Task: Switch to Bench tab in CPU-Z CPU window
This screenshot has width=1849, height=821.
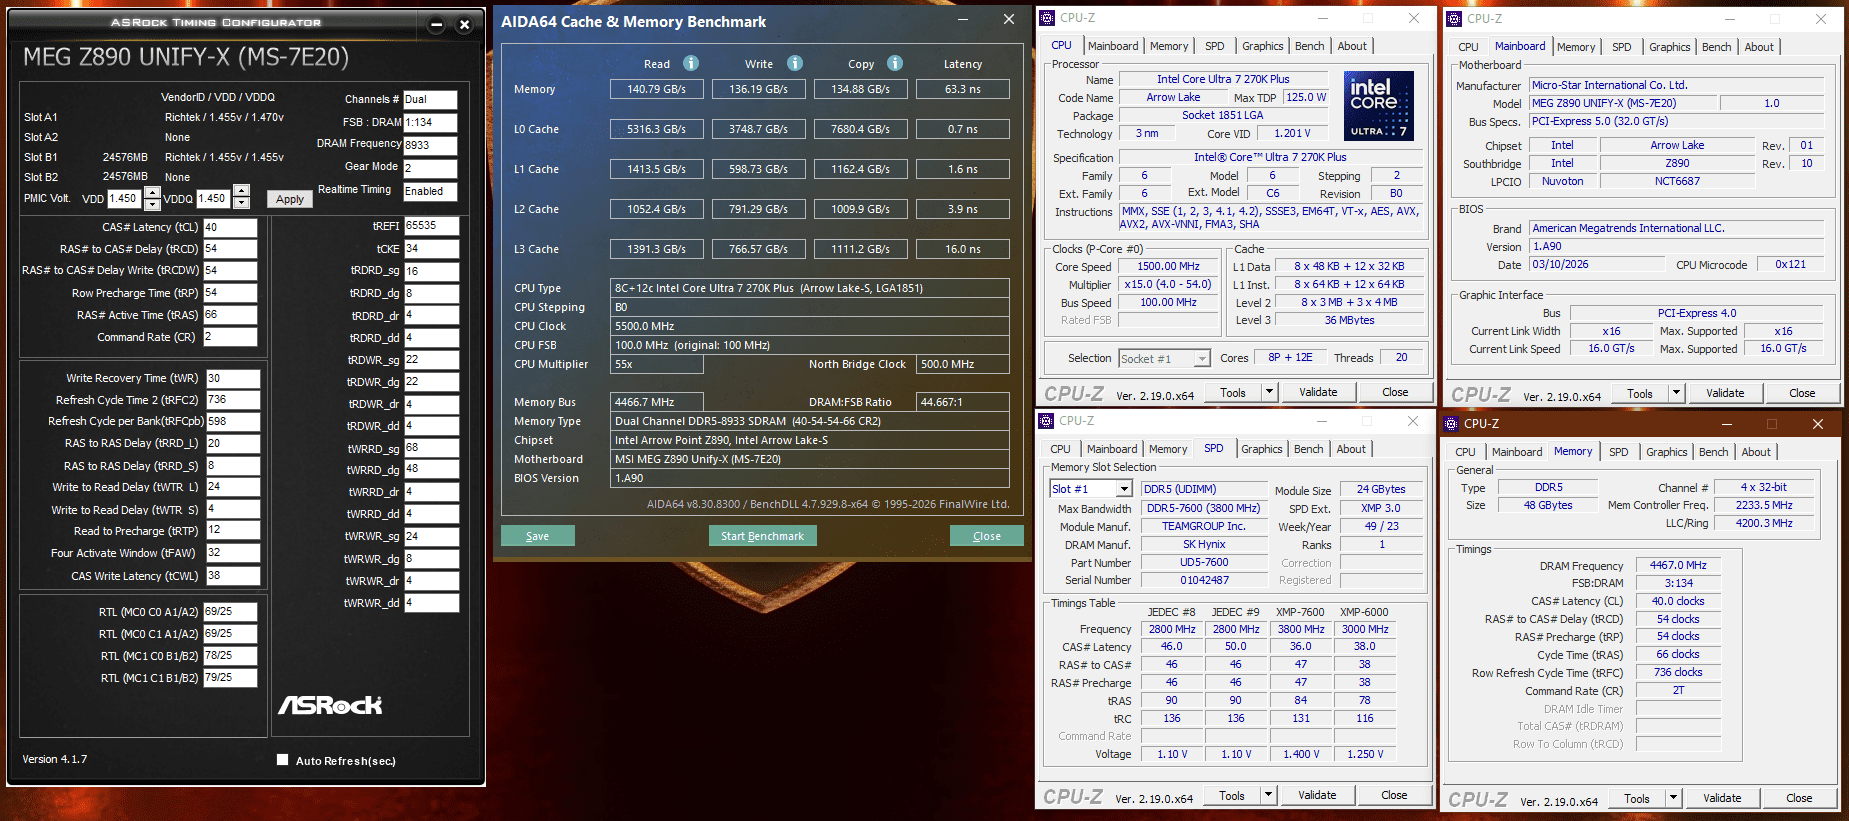Action: pos(1309,46)
